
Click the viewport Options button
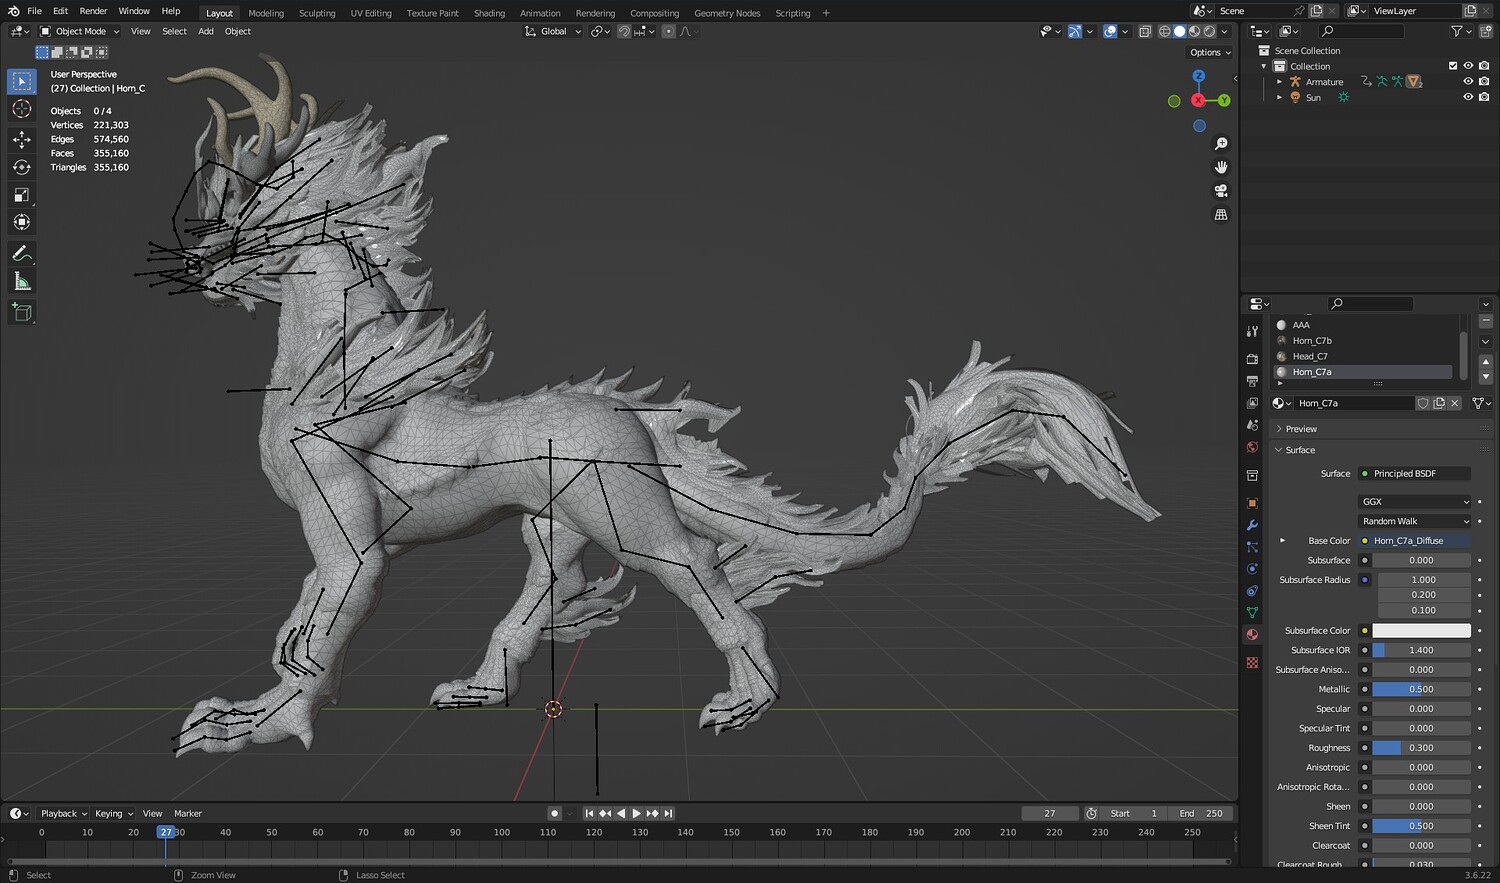point(1210,52)
